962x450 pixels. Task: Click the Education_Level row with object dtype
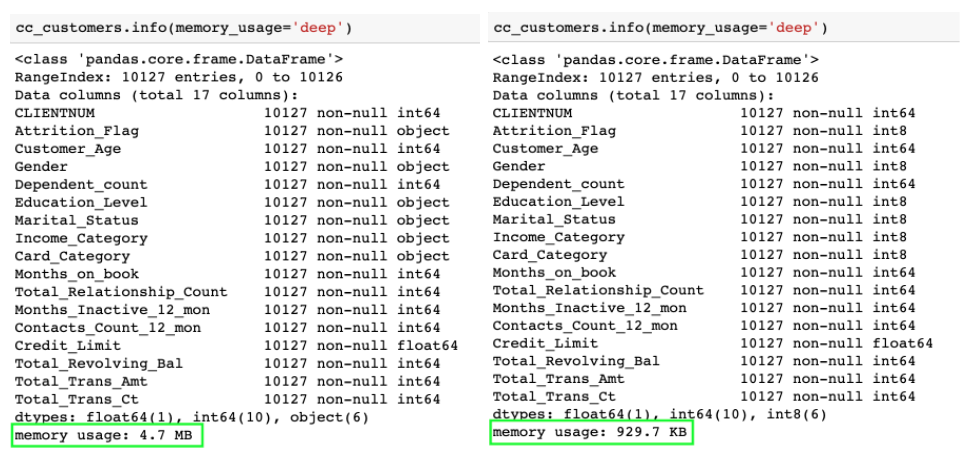(x=230, y=203)
